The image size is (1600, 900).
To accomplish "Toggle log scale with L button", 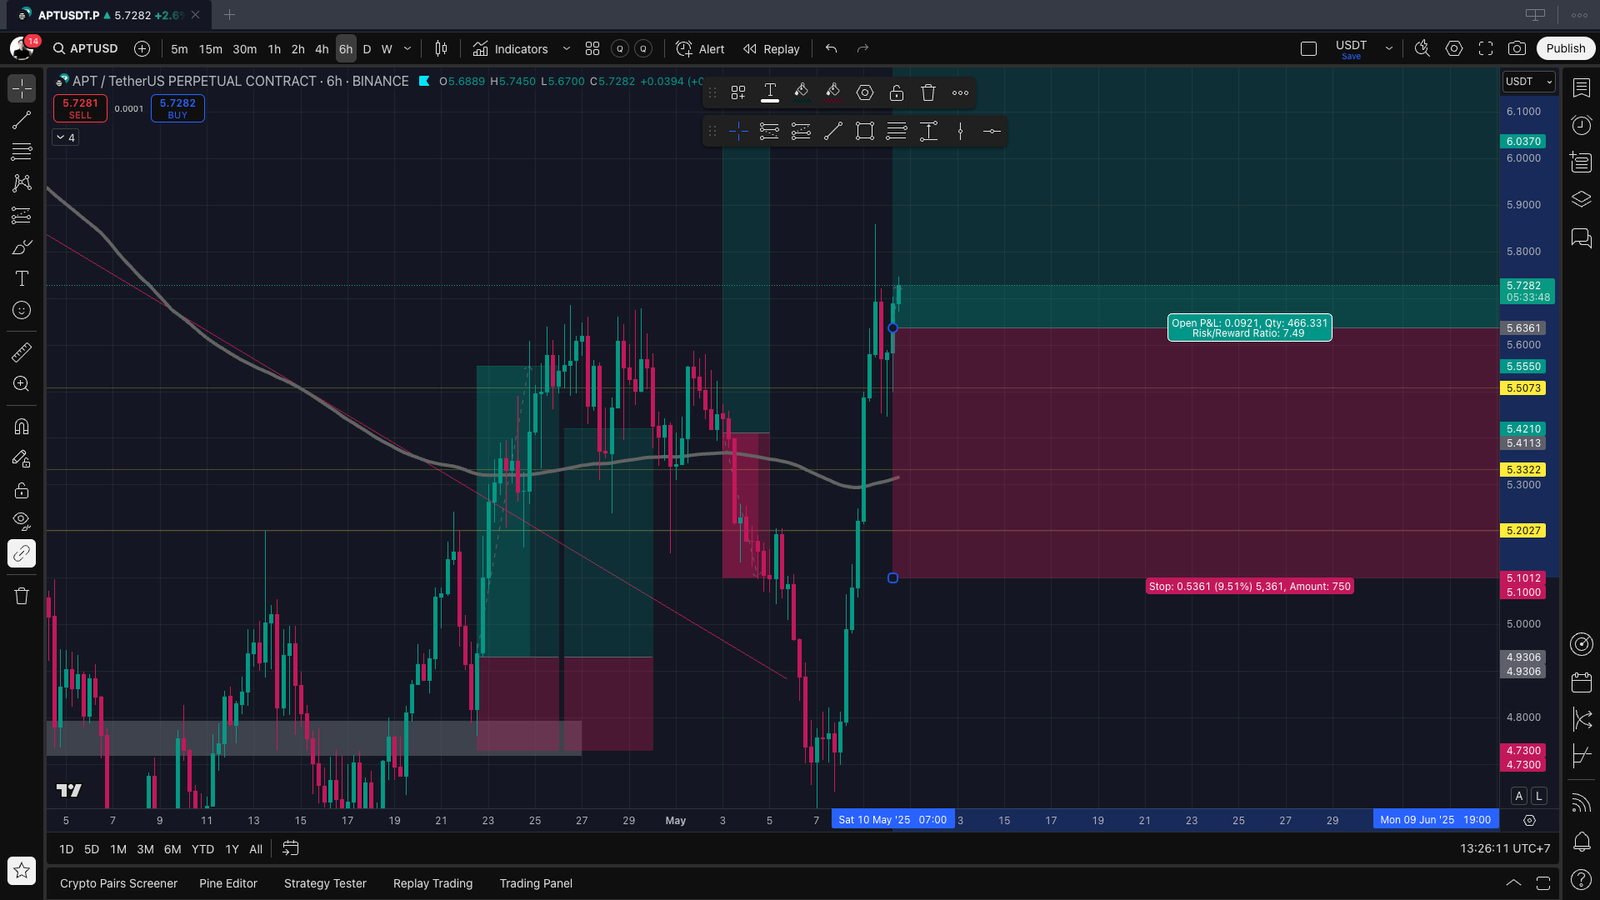I will (x=1539, y=796).
